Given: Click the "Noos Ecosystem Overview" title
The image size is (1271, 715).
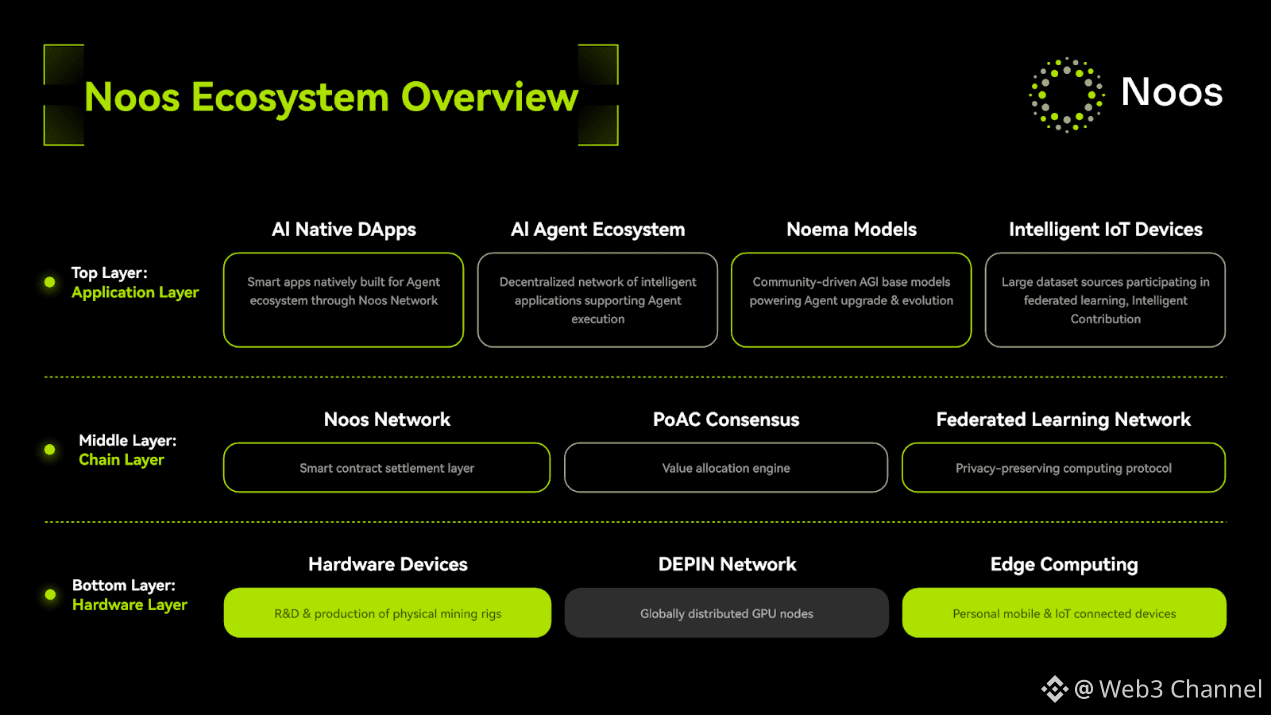Looking at the screenshot, I should 331,97.
